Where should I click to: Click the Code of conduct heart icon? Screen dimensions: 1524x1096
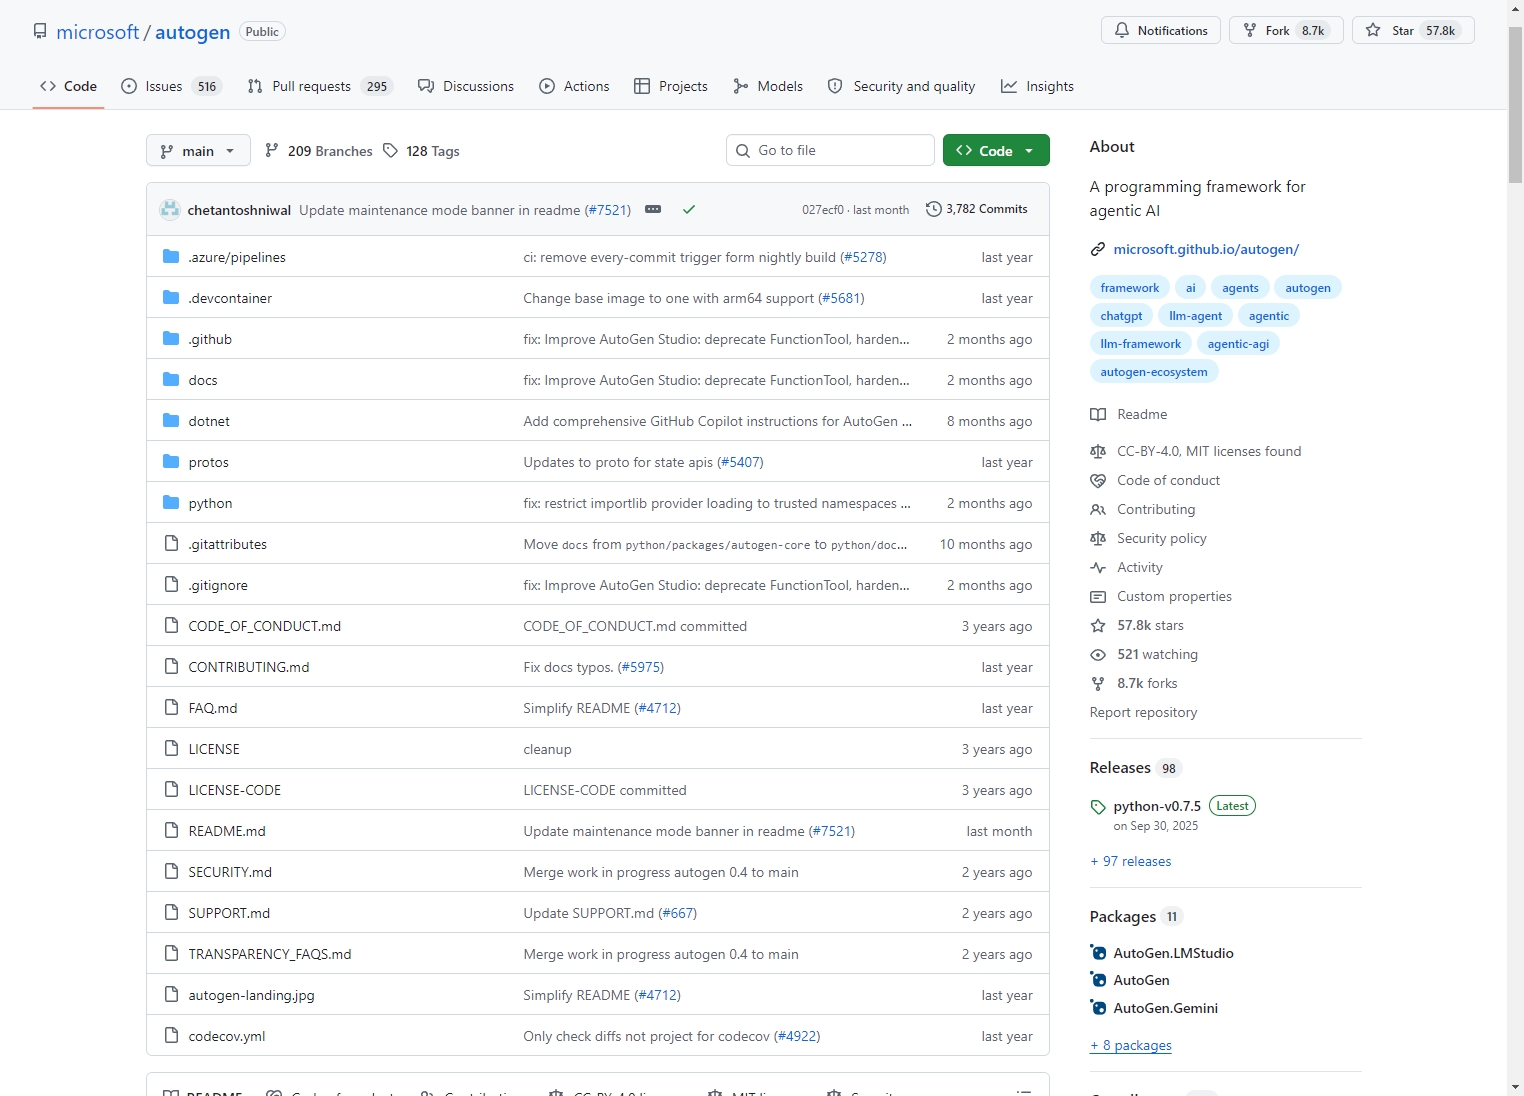[x=1098, y=480]
